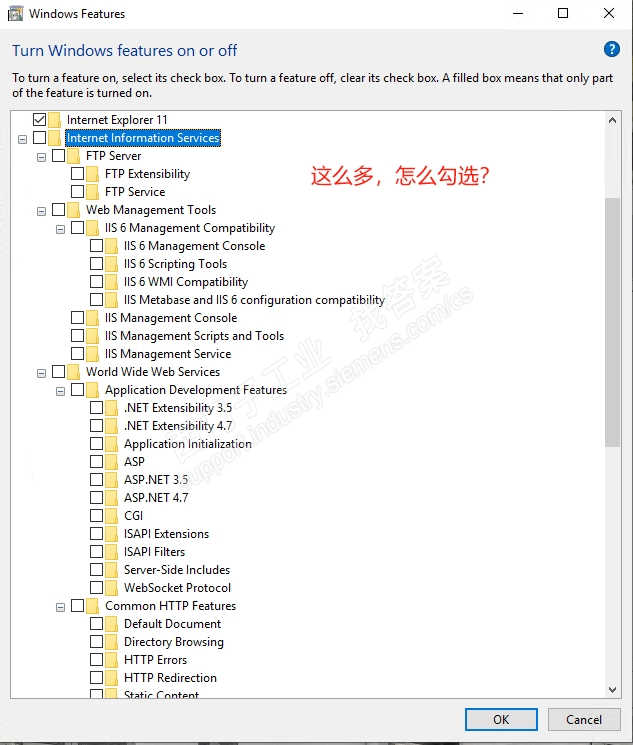Tick the CGI checkbox
Screen dimensions: 633x745
96,516
